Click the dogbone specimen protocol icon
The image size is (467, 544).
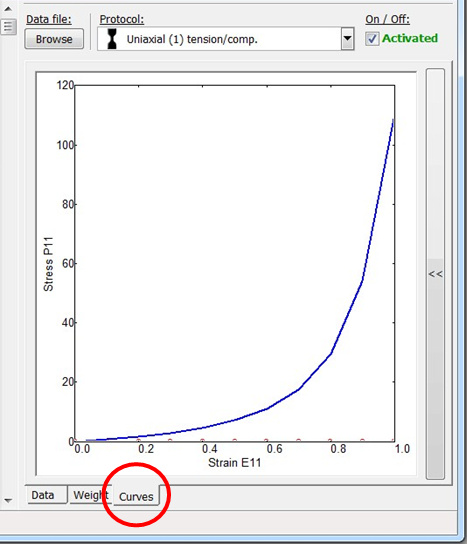click(112, 39)
